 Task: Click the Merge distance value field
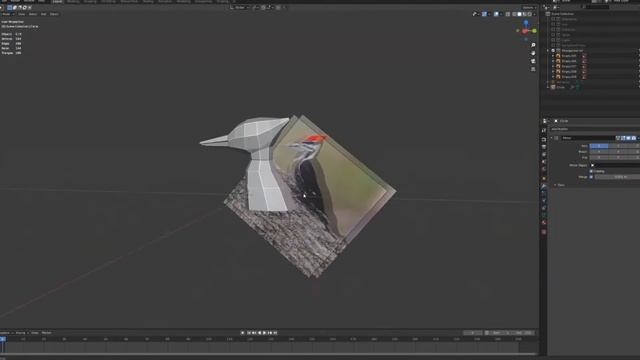tap(617, 177)
